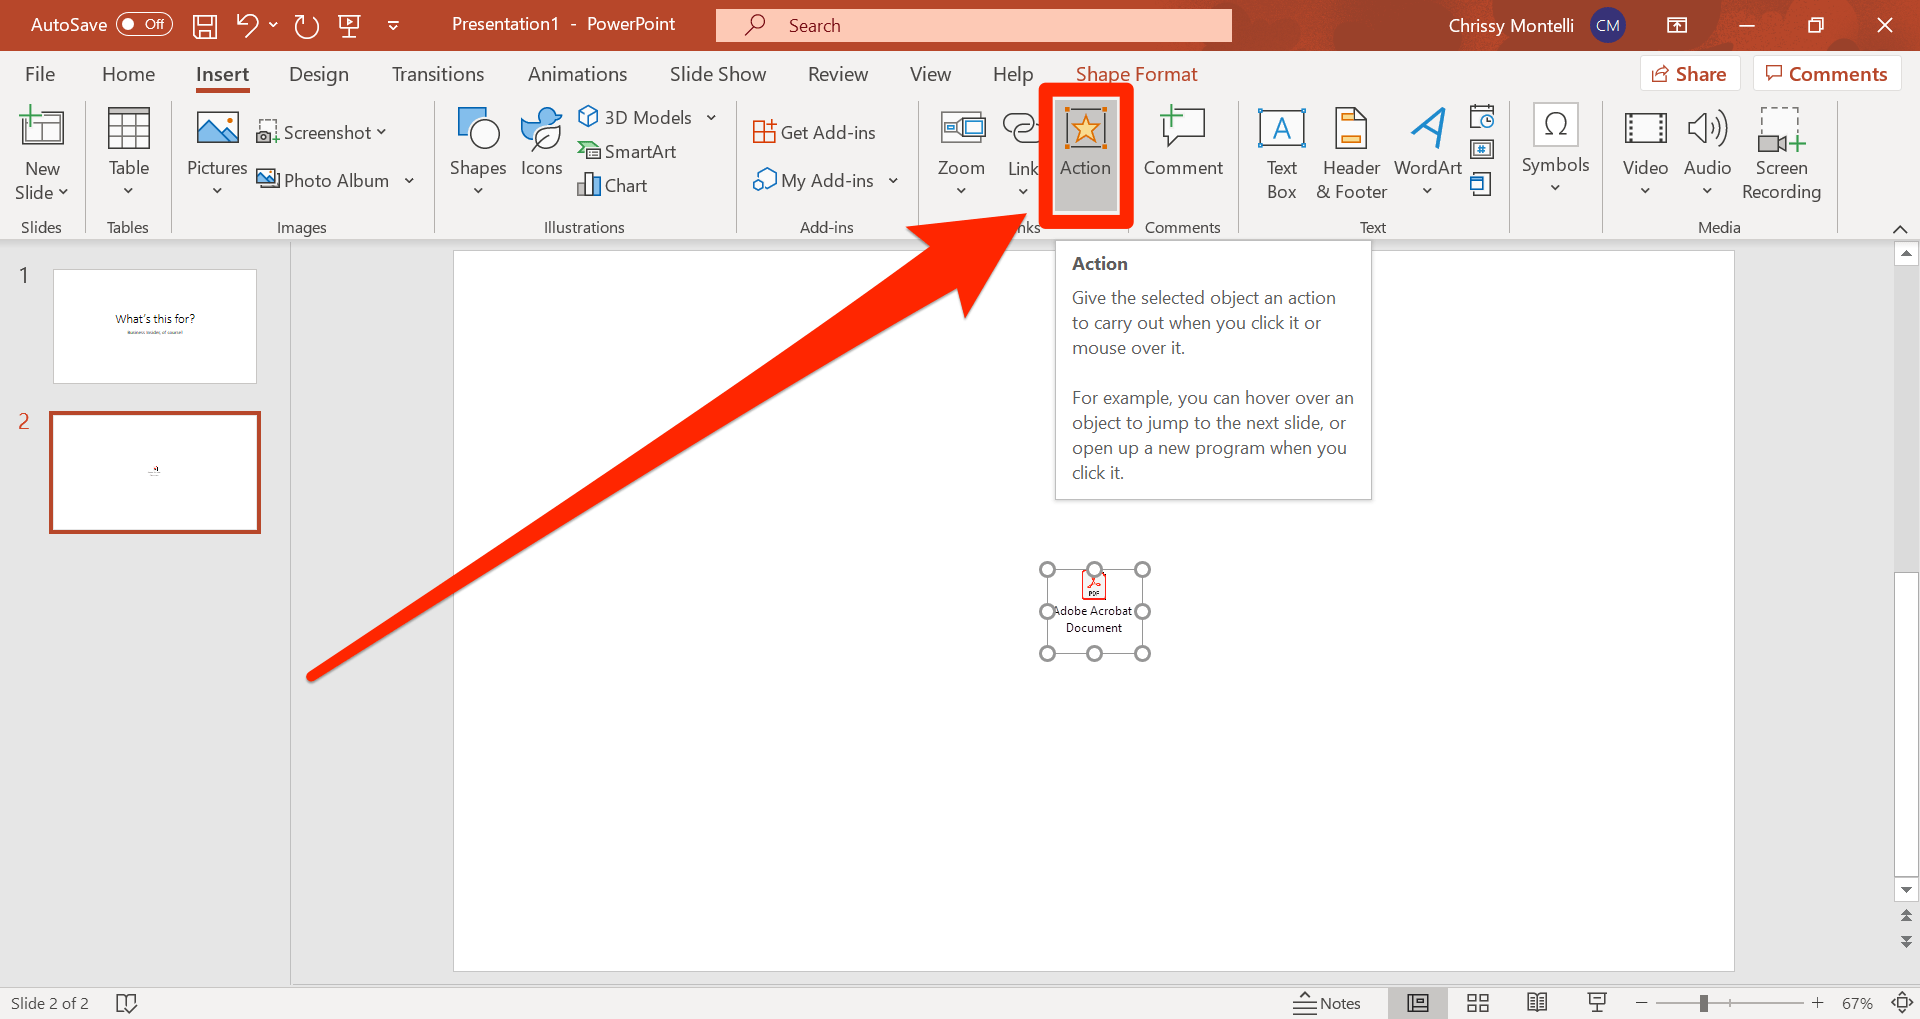
Task: Switch to the Home tab
Action: tap(128, 74)
